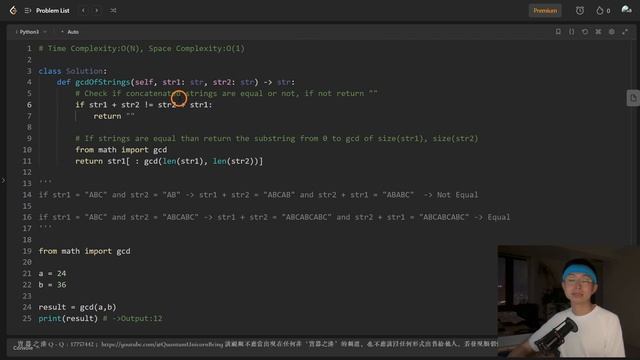Click the Console label at bottom left
This screenshot has width=640, height=360.
pyautogui.click(x=22, y=348)
